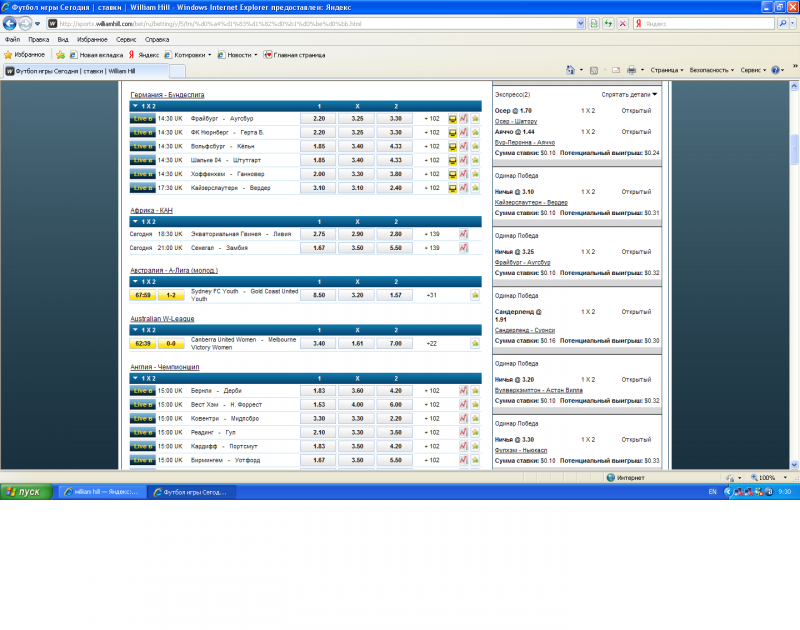The height and width of the screenshot is (630, 800).
Task: Favorite the Sydney FC Youth match star
Action: pyautogui.click(x=475, y=295)
